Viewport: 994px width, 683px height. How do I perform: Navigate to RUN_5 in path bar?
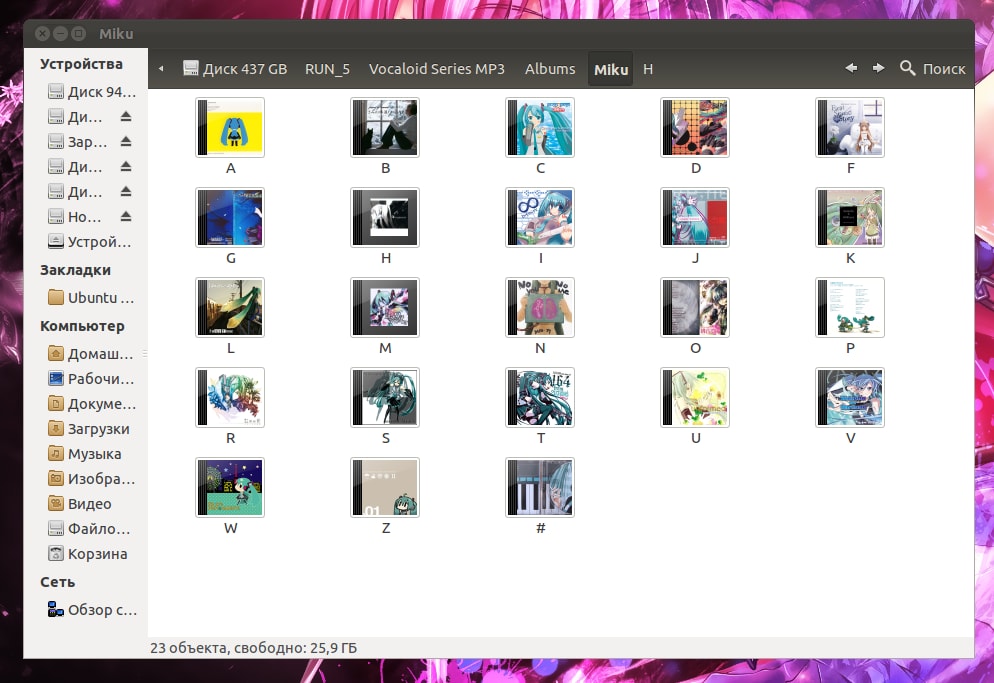pyautogui.click(x=327, y=68)
